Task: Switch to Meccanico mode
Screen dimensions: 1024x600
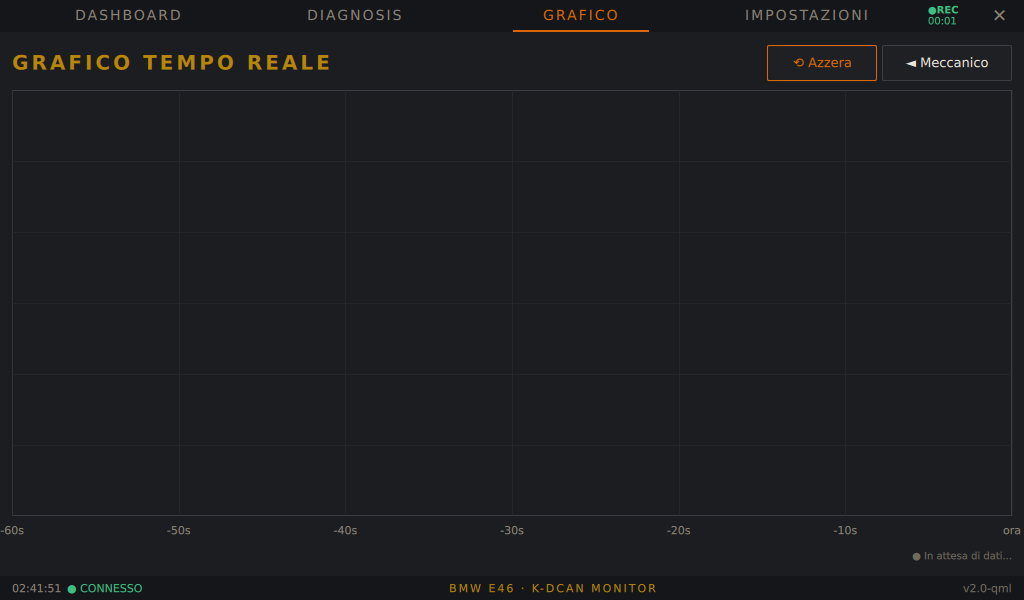Action: pos(946,63)
